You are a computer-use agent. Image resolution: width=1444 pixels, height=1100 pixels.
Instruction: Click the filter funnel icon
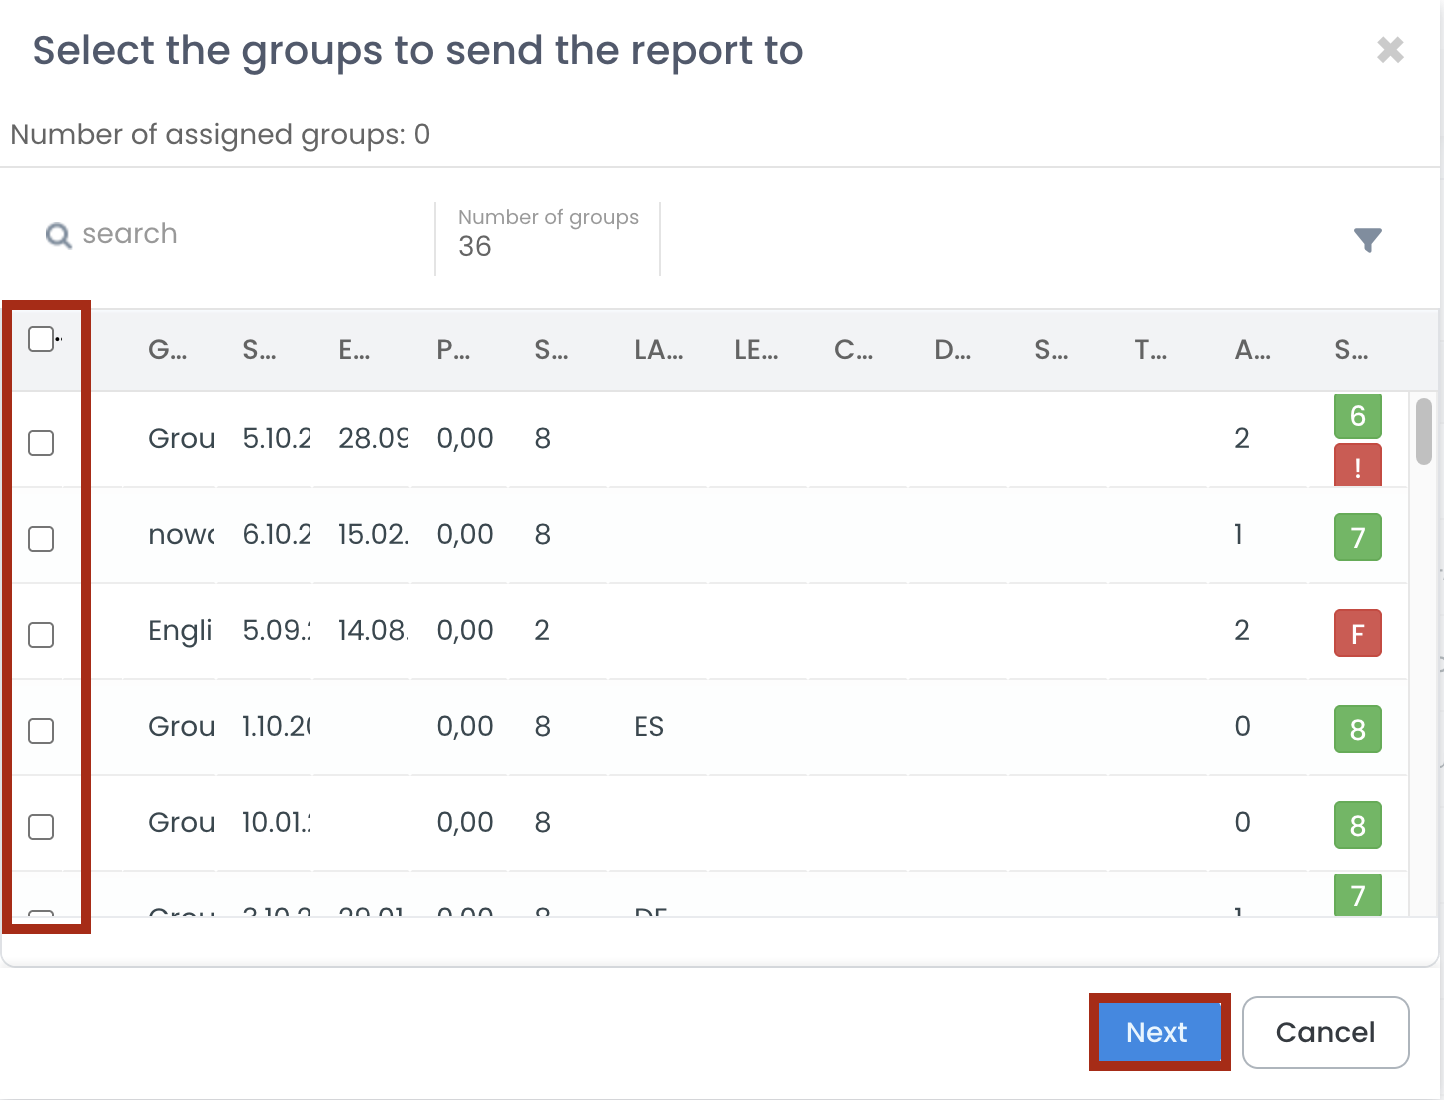tap(1367, 240)
